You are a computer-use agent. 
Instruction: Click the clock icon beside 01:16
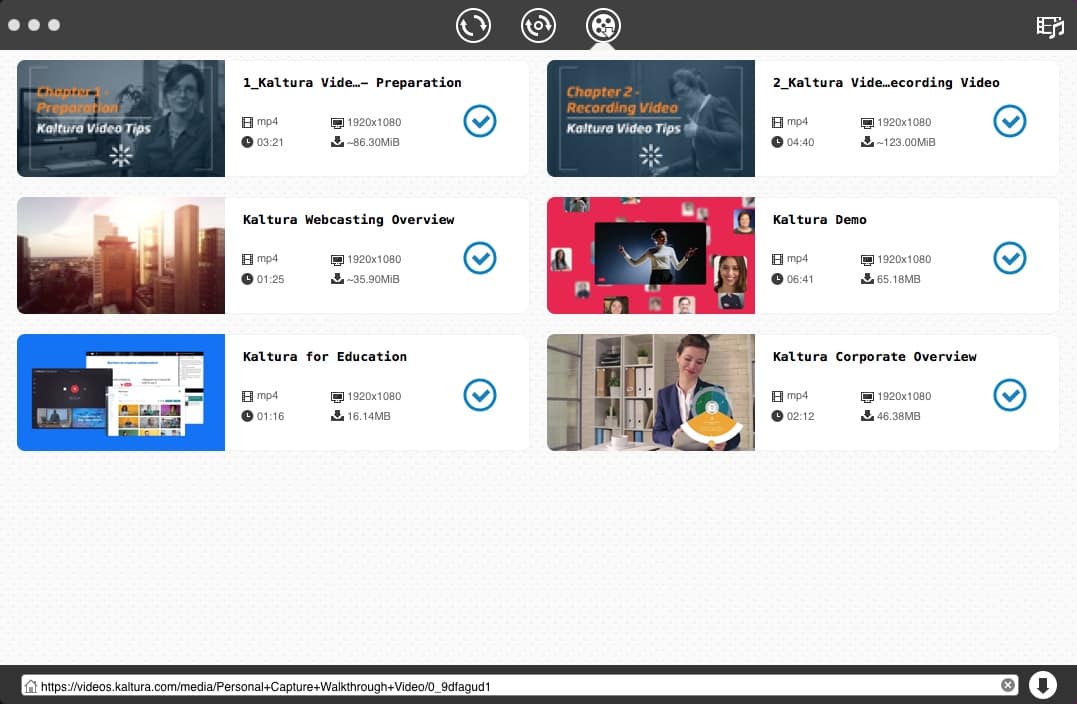pos(247,416)
